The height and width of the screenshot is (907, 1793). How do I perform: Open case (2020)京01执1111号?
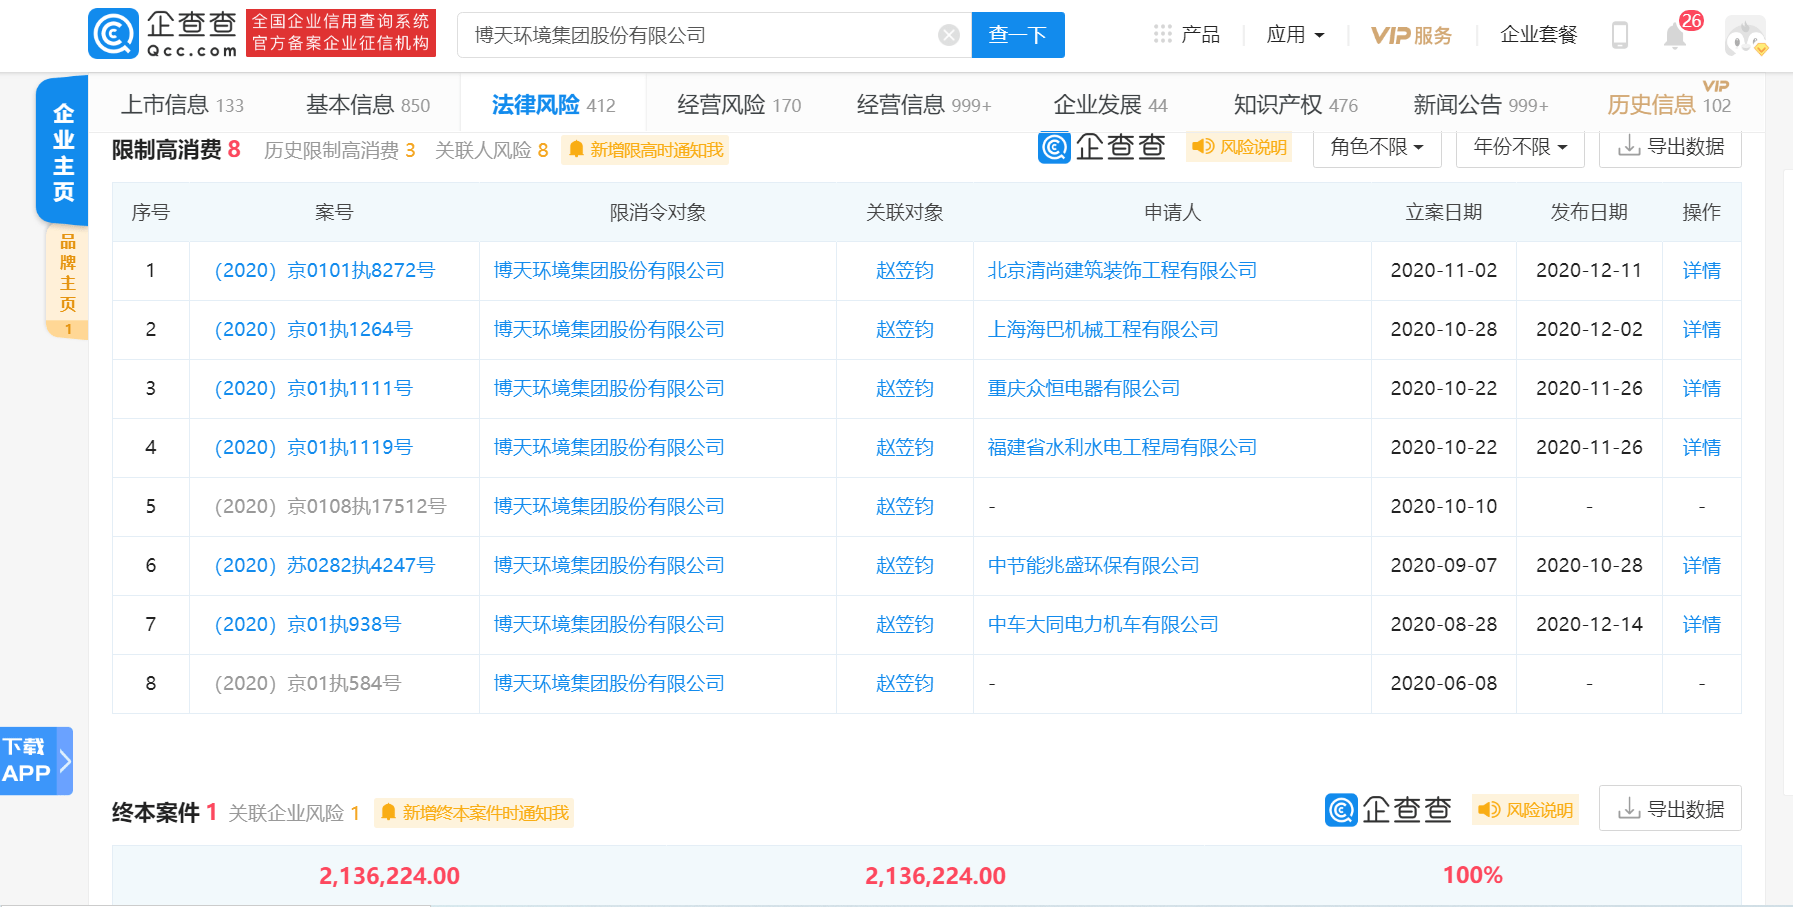point(314,389)
